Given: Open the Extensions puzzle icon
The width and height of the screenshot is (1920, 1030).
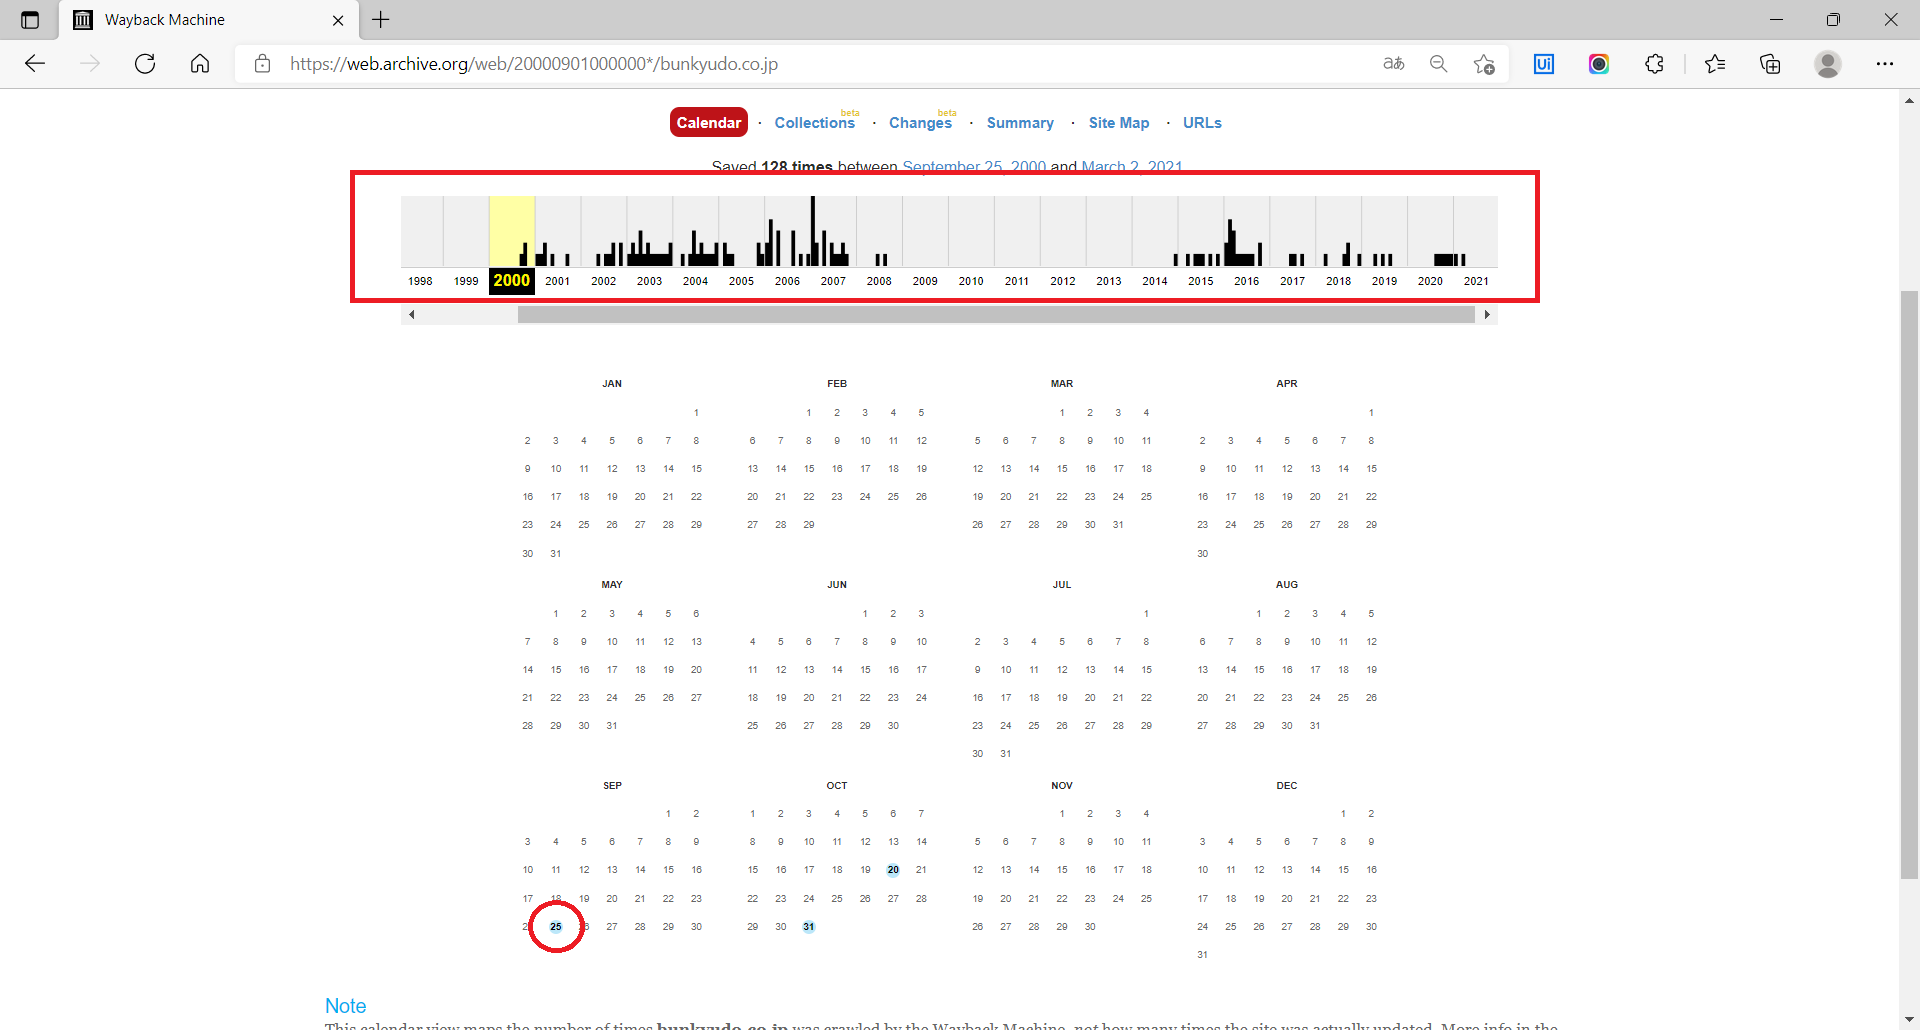Looking at the screenshot, I should click(x=1654, y=64).
